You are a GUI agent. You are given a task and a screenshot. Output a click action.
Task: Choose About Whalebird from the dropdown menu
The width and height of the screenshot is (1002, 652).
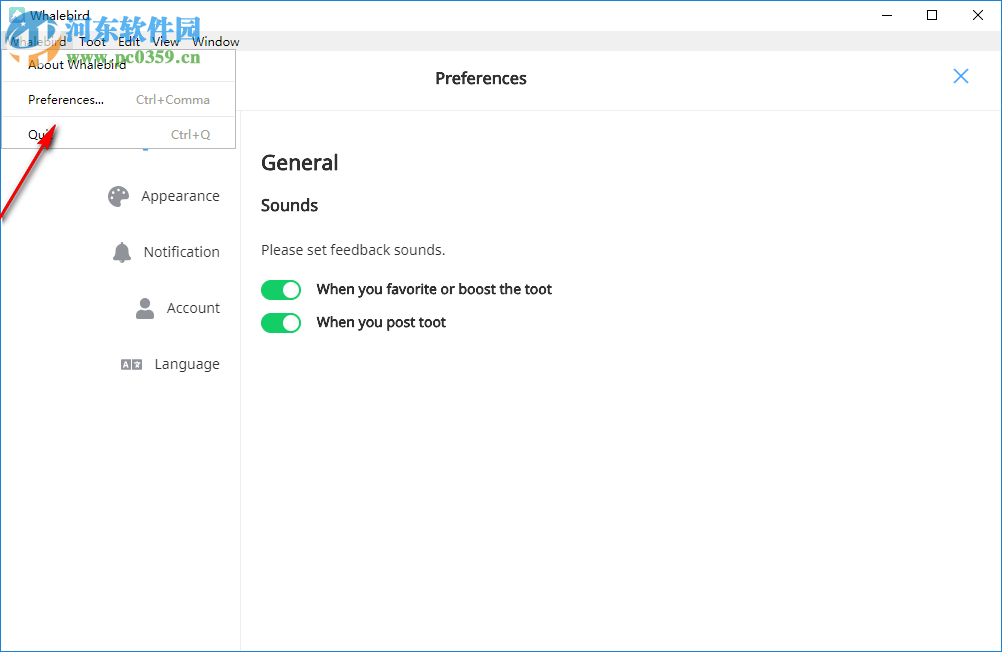pyautogui.click(x=77, y=66)
